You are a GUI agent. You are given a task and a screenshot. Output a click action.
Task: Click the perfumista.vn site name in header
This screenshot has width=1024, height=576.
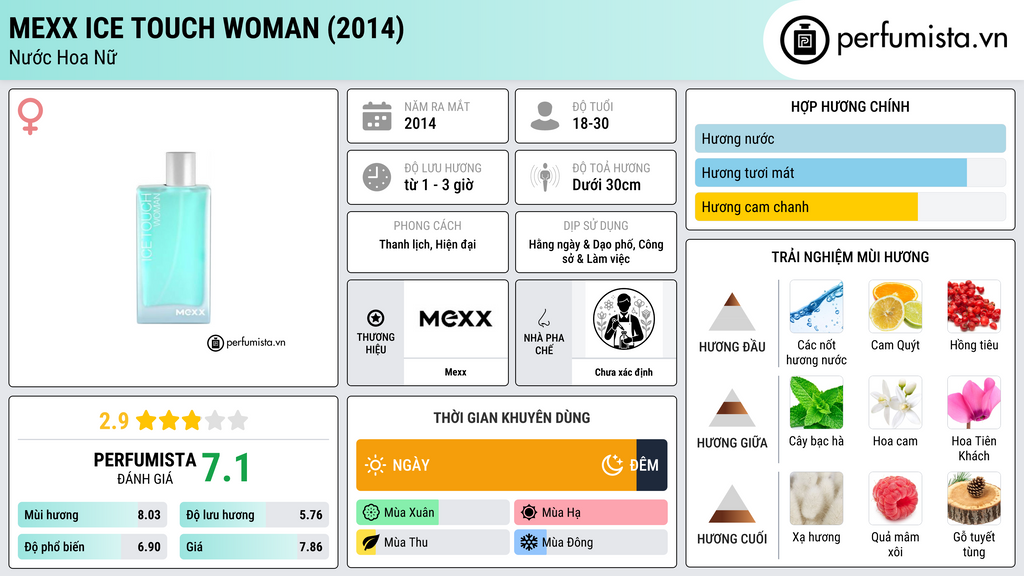922,39
